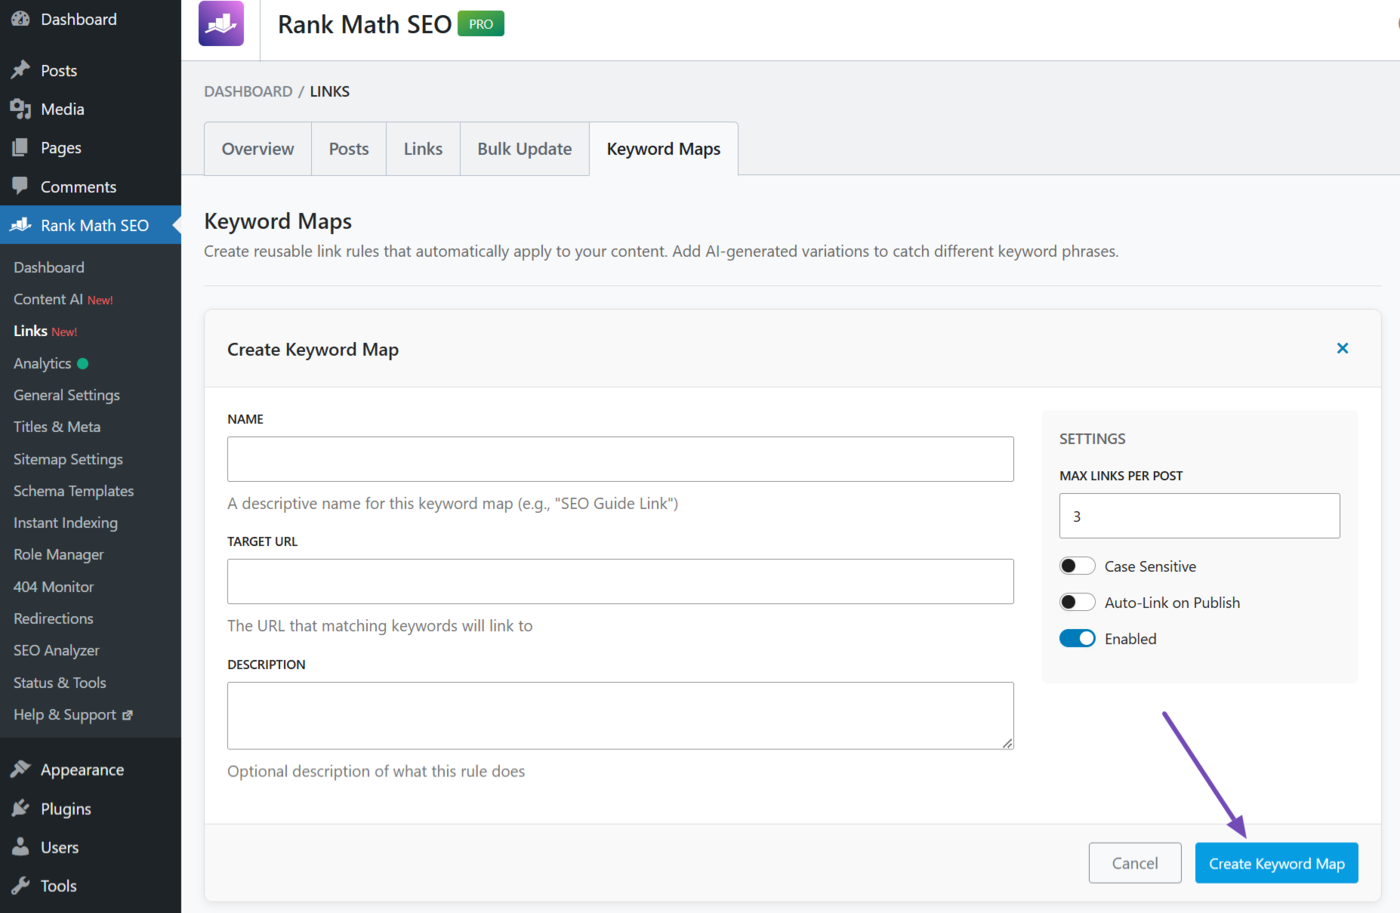
Task: Select the Plugins icon in sidebar
Action: 21,808
